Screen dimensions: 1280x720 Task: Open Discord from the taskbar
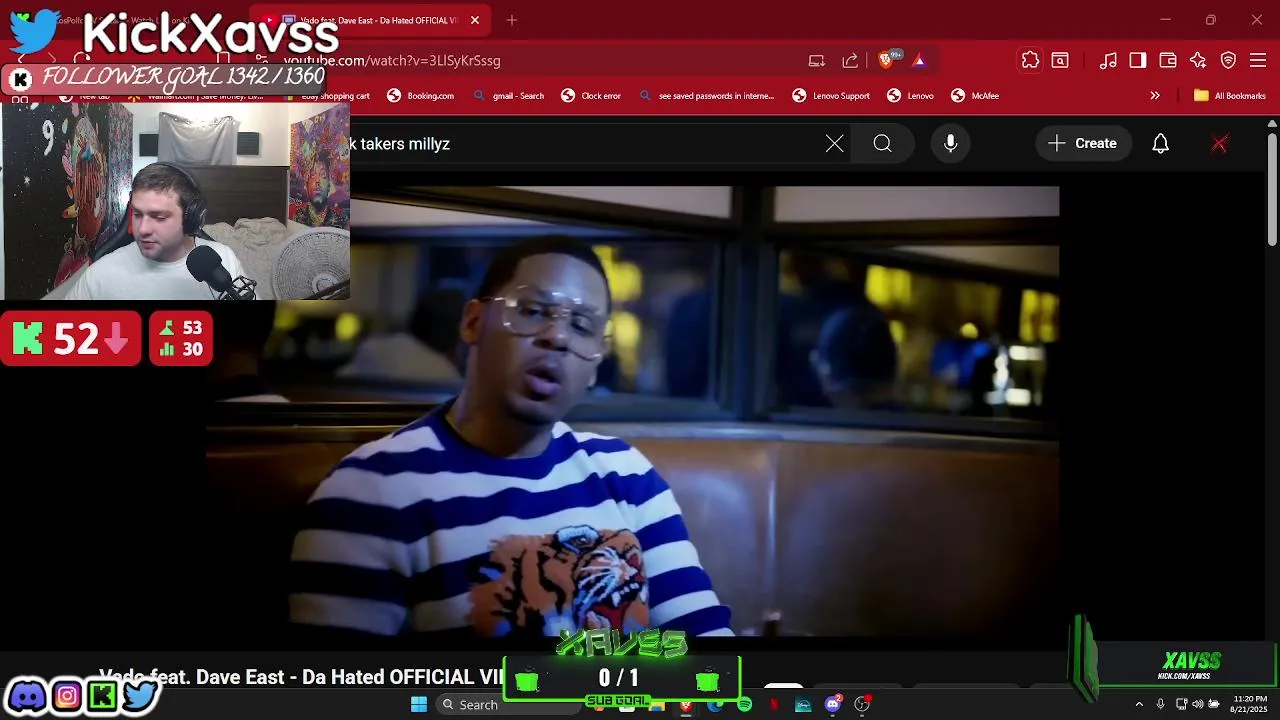point(833,704)
